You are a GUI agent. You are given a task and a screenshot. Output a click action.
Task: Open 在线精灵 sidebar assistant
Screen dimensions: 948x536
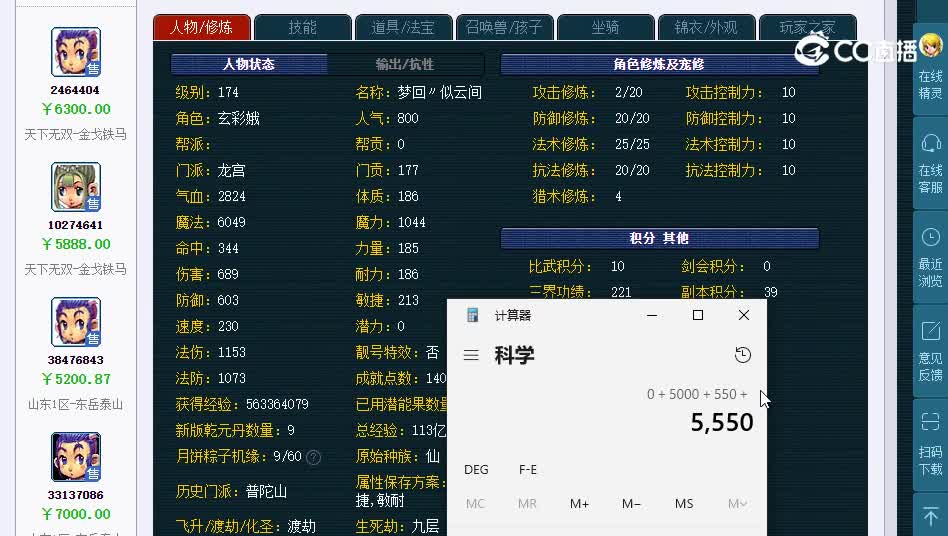[x=930, y=68]
